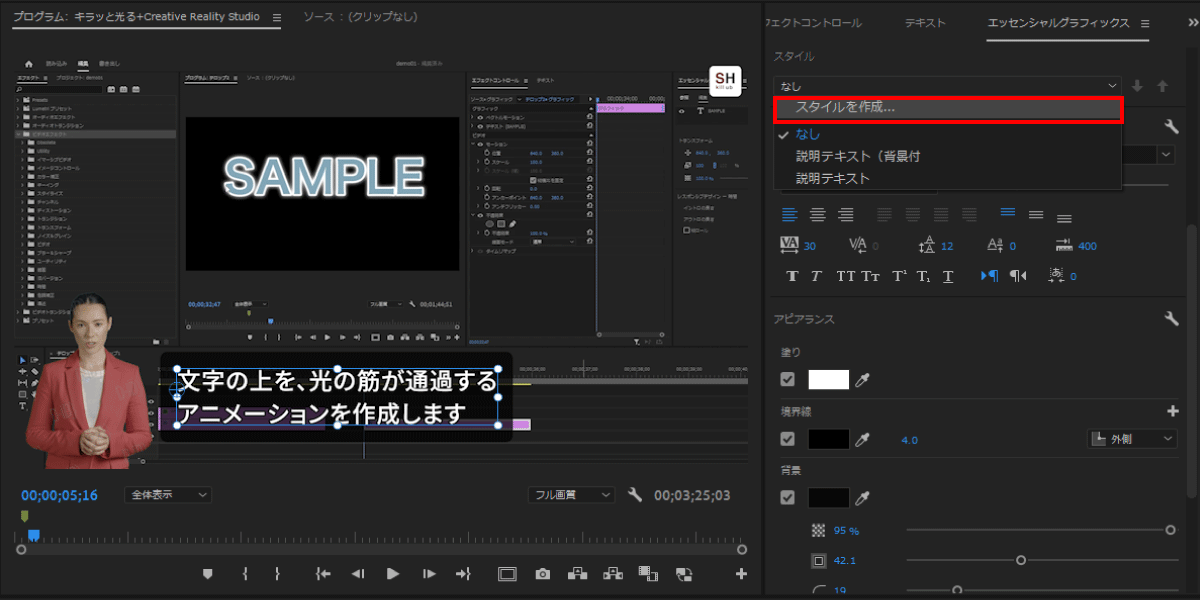Viewport: 1200px width, 600px height.
Task: Mark in point on the program monitor
Action: coord(245,573)
